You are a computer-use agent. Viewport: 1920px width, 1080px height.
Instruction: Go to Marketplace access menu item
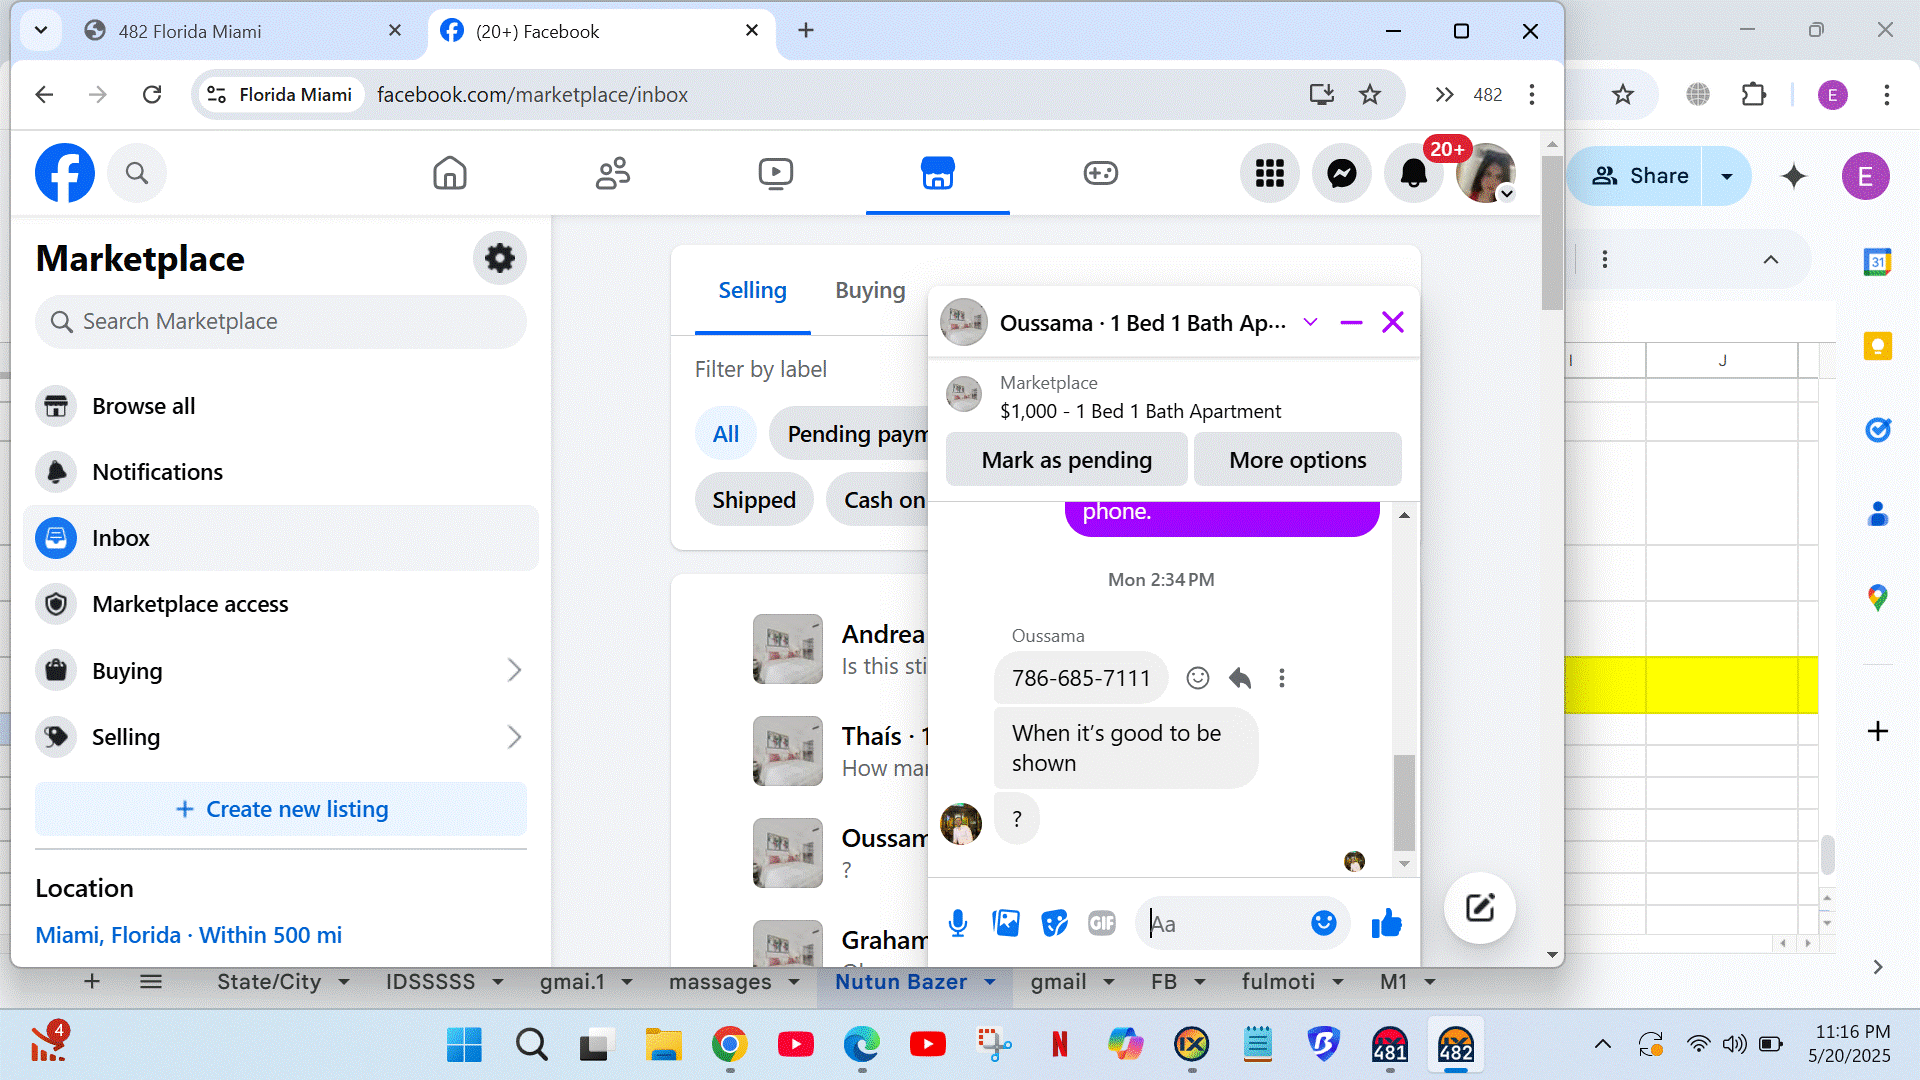pos(190,604)
